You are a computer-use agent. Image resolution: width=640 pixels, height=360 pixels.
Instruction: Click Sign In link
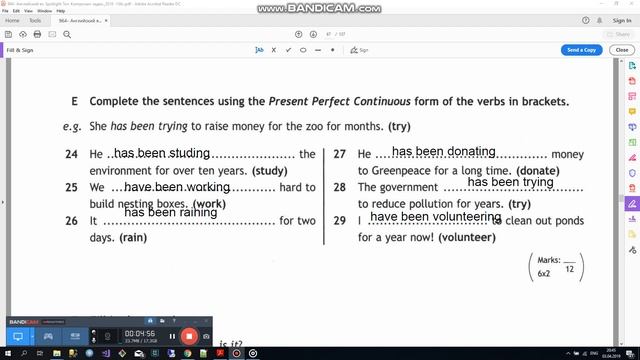[x=622, y=20]
